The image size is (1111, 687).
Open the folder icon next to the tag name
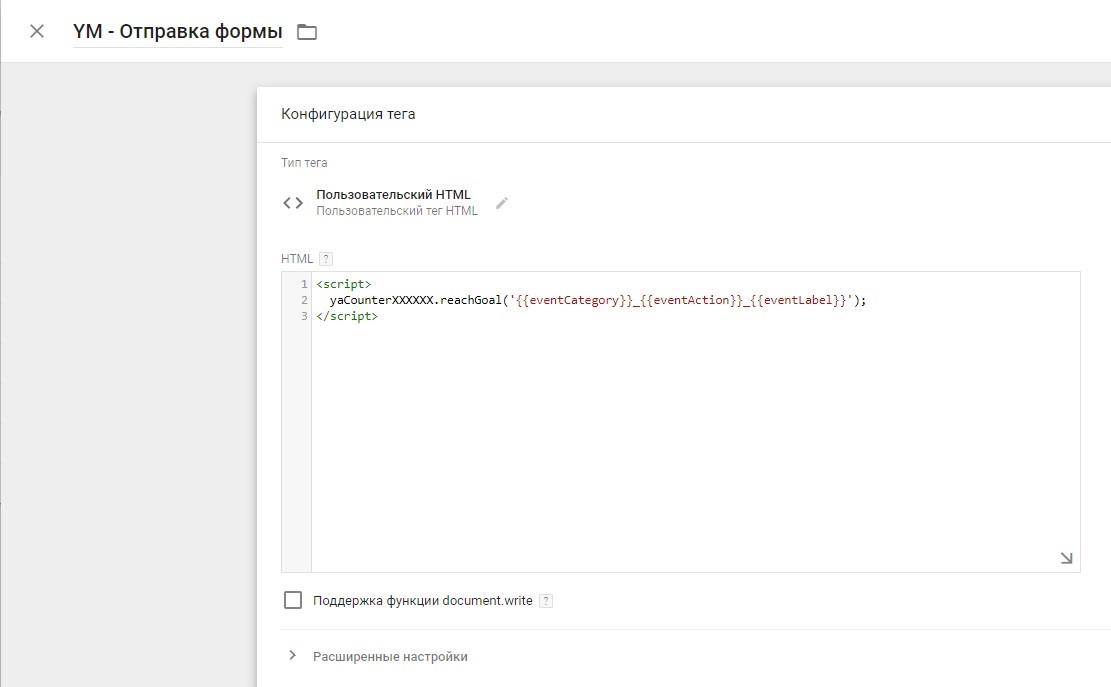(x=307, y=32)
